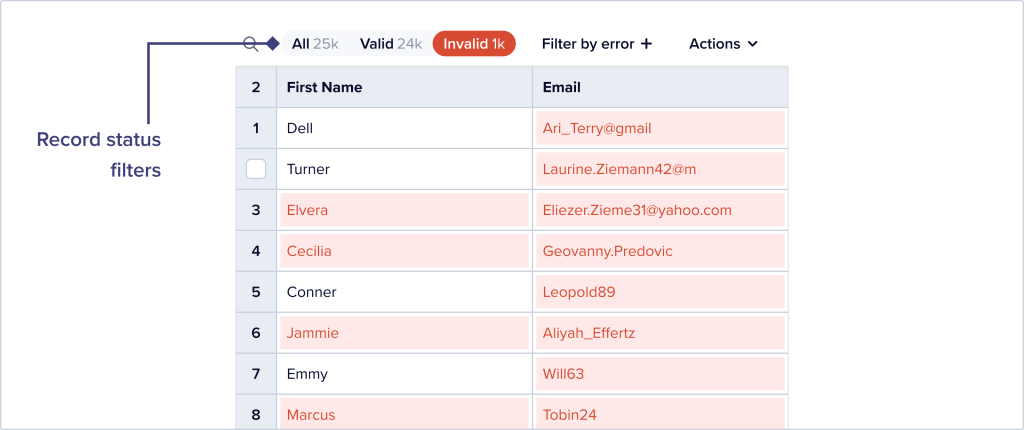Select row number 5
The image size is (1024, 430).
coord(256,292)
